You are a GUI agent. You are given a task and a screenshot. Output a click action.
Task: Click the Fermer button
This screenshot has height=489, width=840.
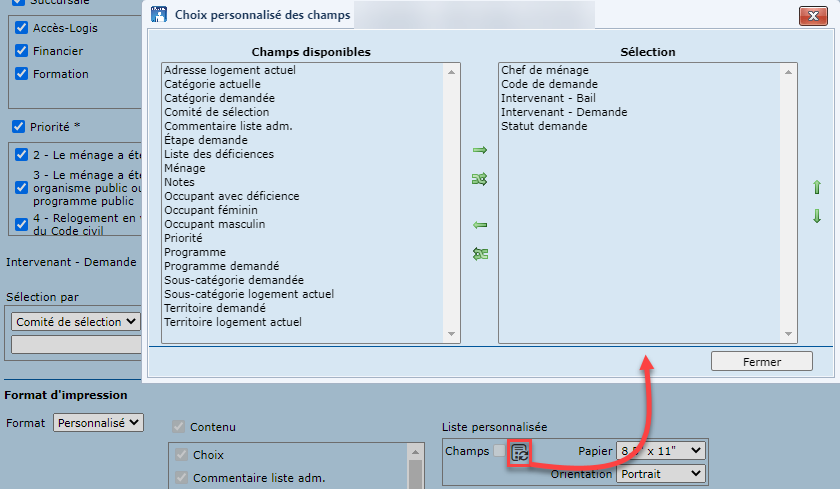click(x=761, y=361)
